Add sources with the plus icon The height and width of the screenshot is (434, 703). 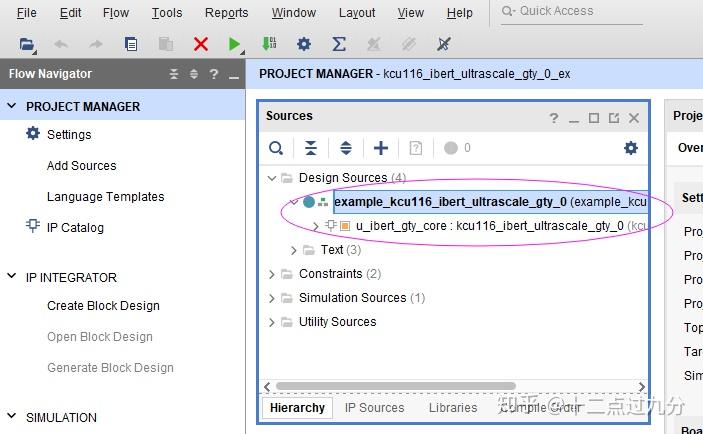click(381, 148)
